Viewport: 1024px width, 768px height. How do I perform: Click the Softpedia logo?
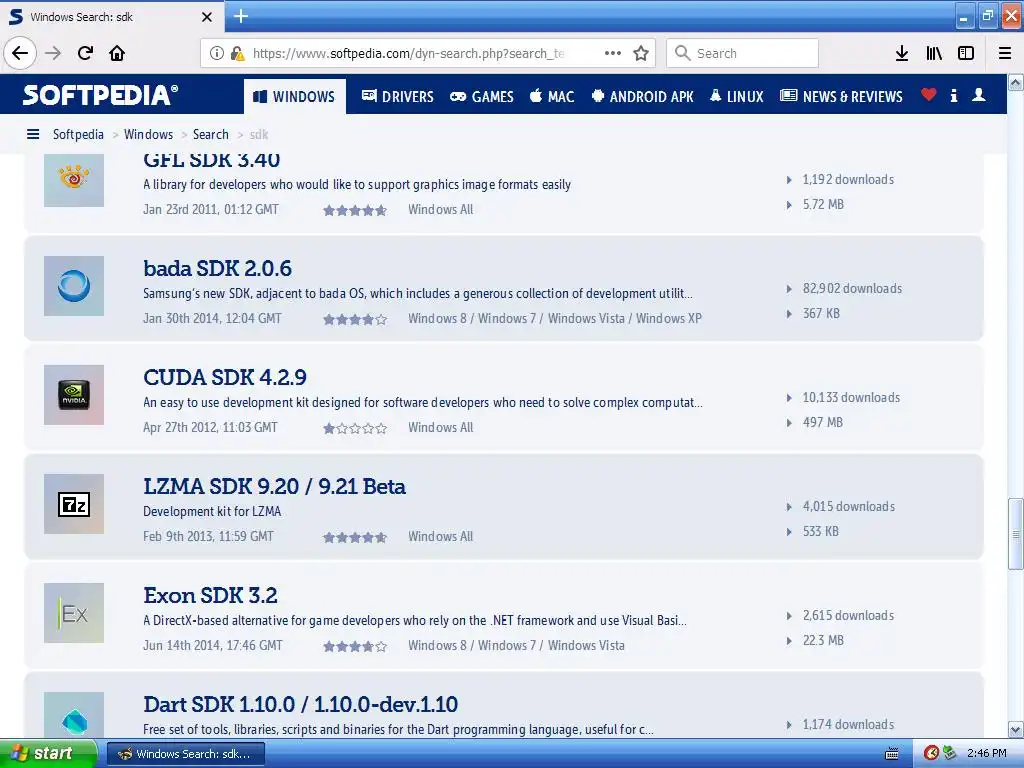coord(100,95)
